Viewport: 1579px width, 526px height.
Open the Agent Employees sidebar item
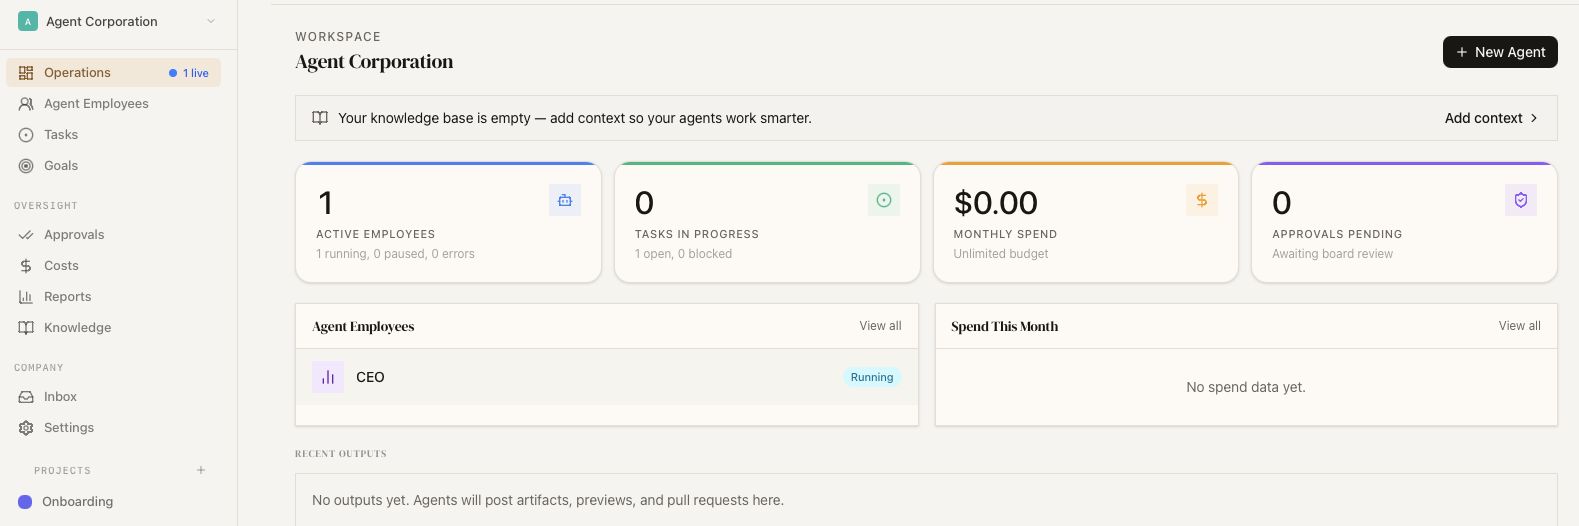pyautogui.click(x=96, y=104)
